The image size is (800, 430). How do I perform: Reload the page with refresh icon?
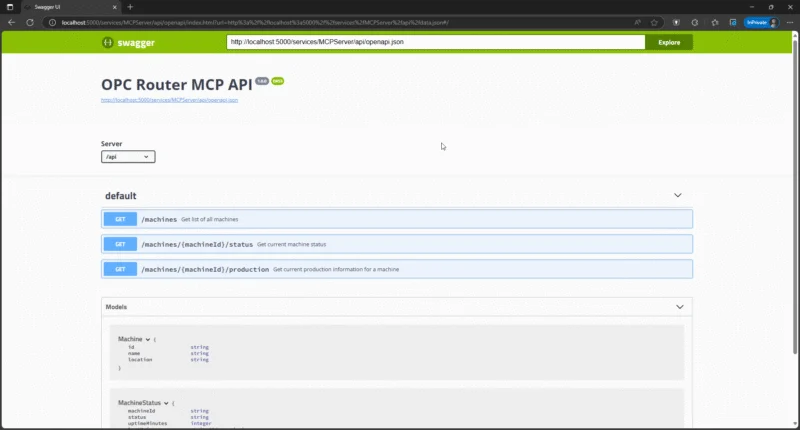coord(30,21)
